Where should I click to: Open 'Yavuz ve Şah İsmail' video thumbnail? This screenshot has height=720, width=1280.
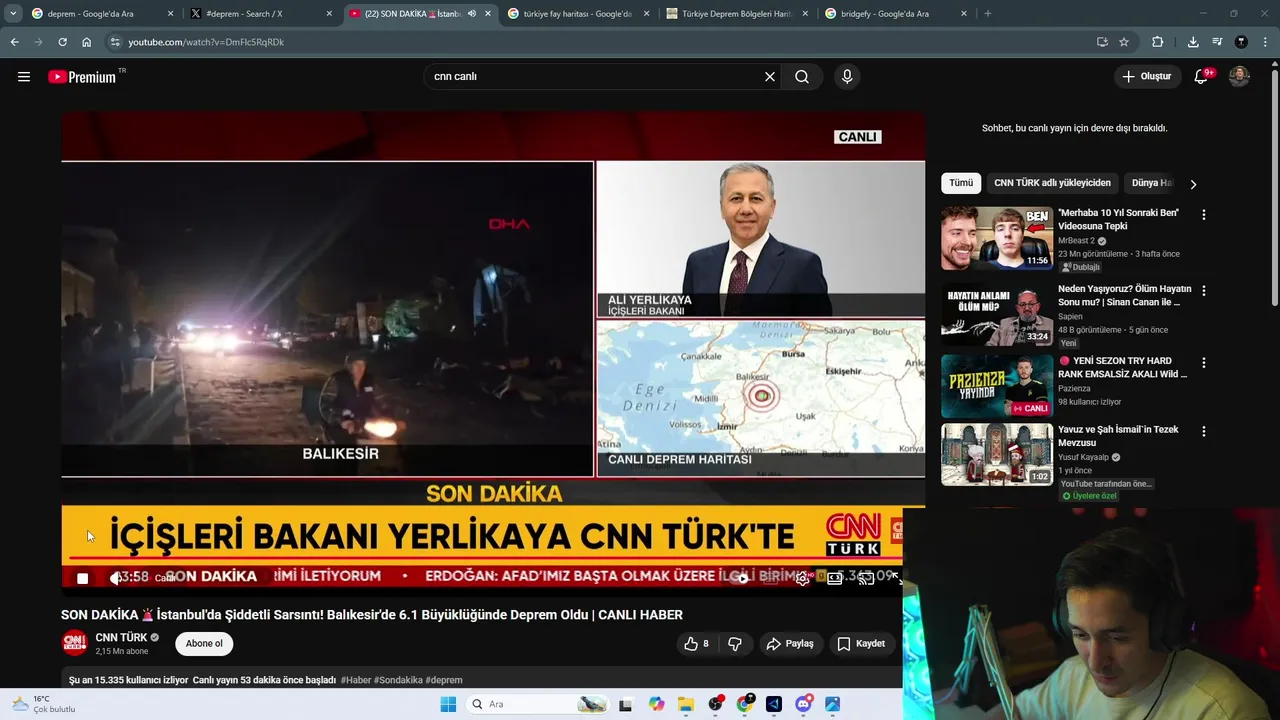coord(996,455)
